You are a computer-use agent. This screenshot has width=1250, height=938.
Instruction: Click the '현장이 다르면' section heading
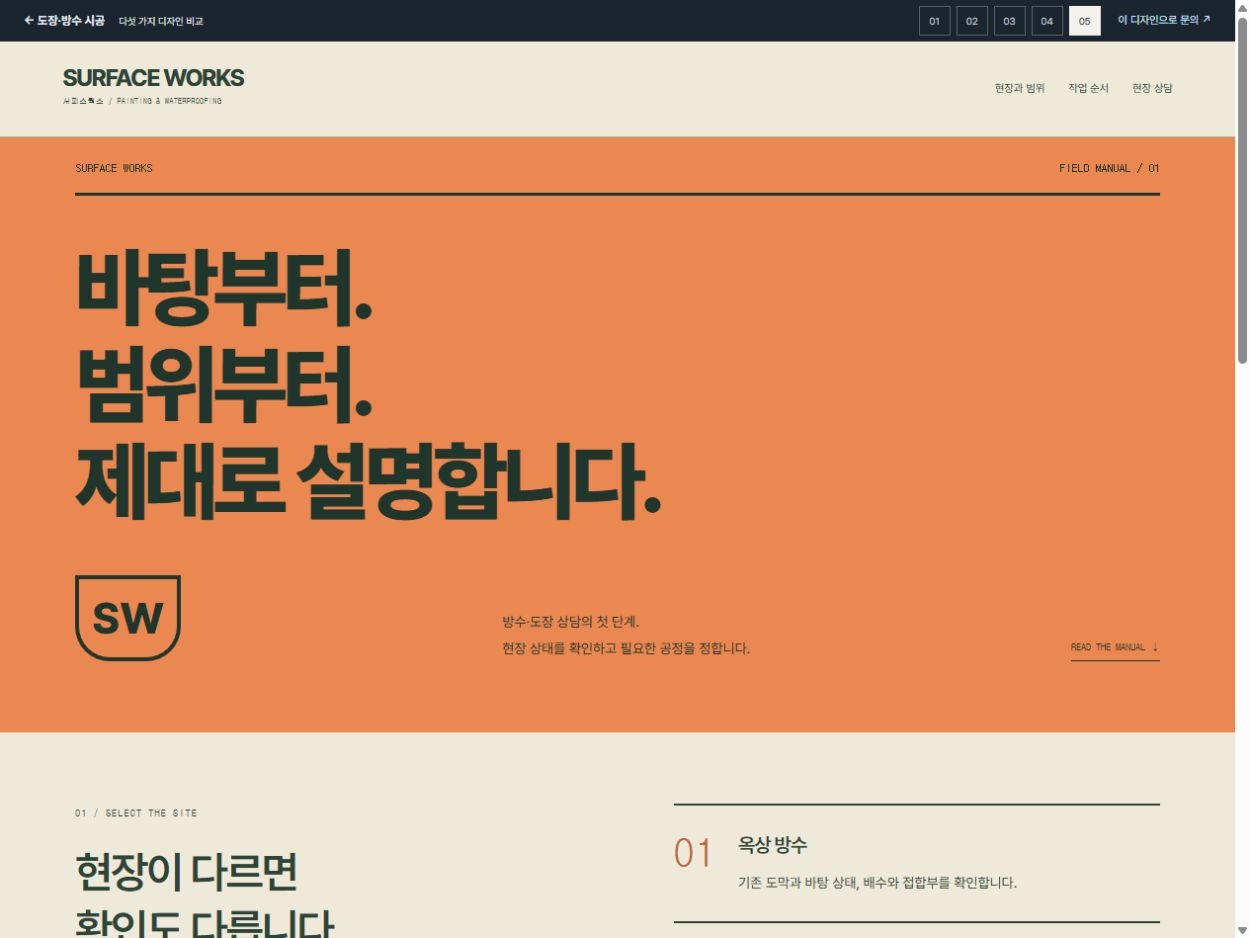click(x=186, y=873)
